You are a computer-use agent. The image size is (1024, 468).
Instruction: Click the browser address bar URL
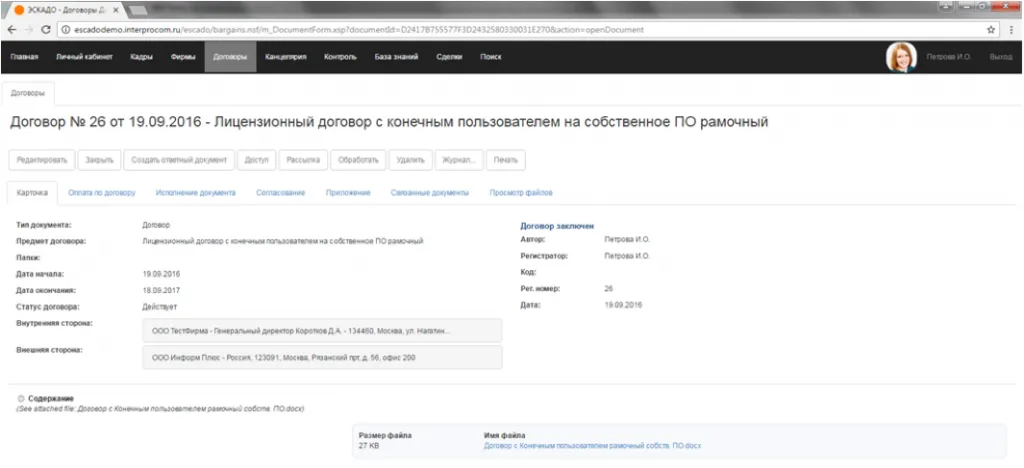[x=400, y=30]
